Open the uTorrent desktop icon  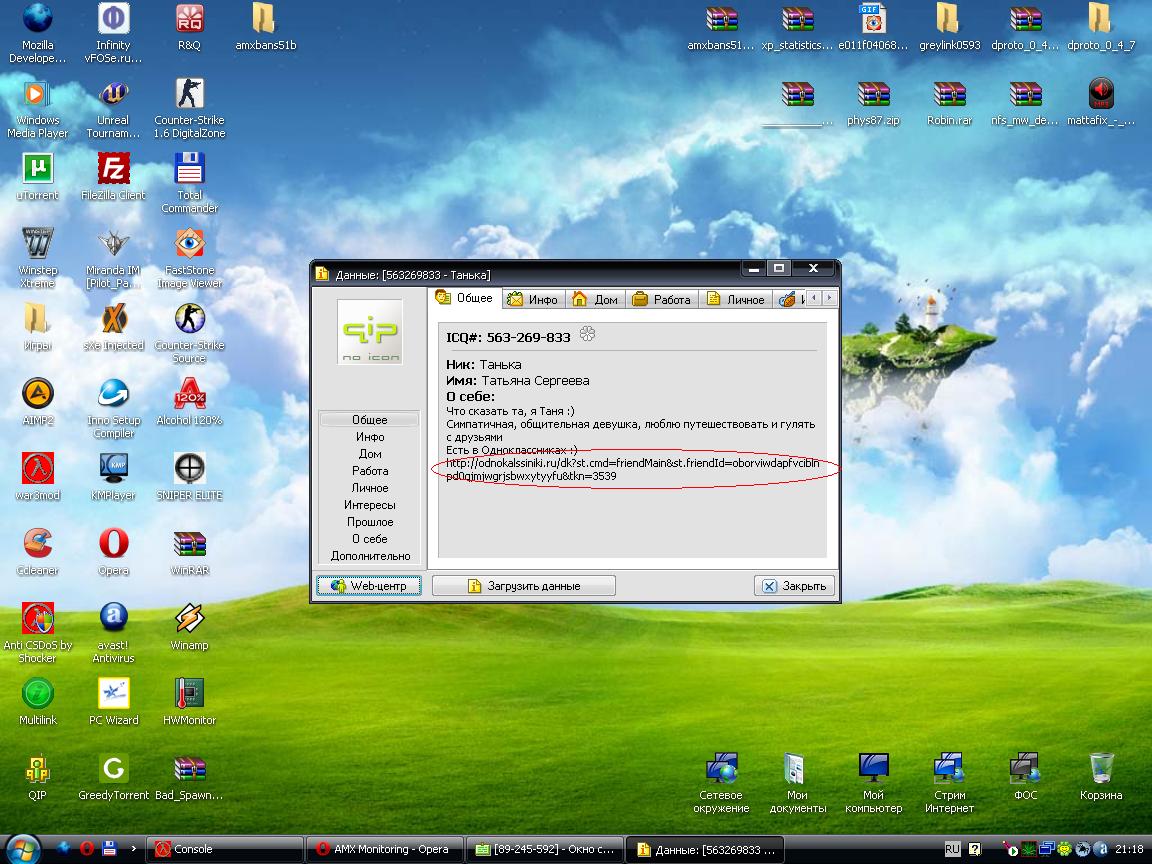point(37,169)
